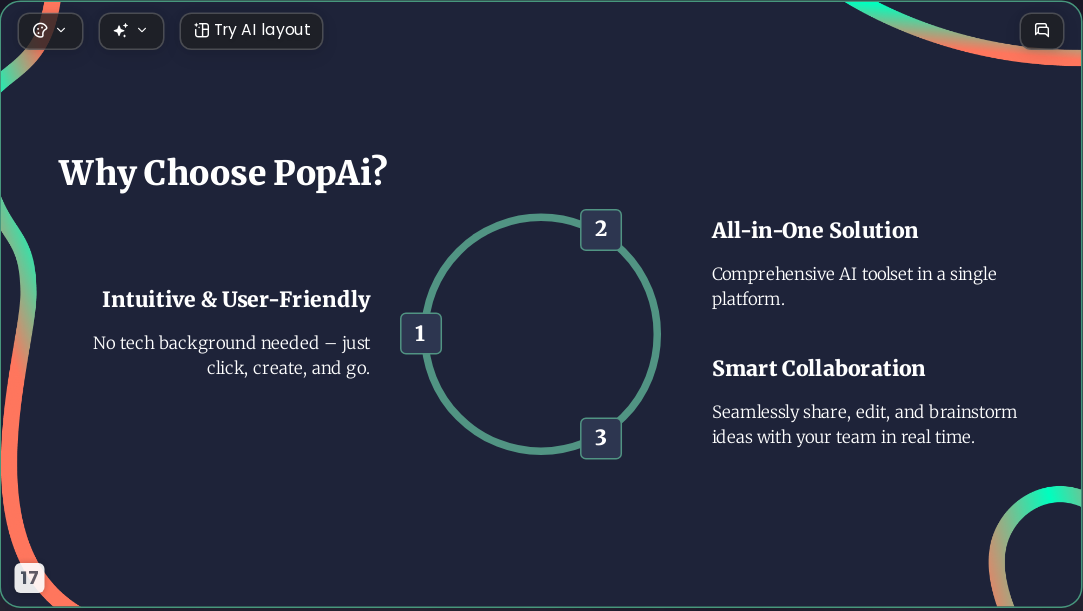Select step 1 marker on circle
1083x611 pixels.
(421, 333)
